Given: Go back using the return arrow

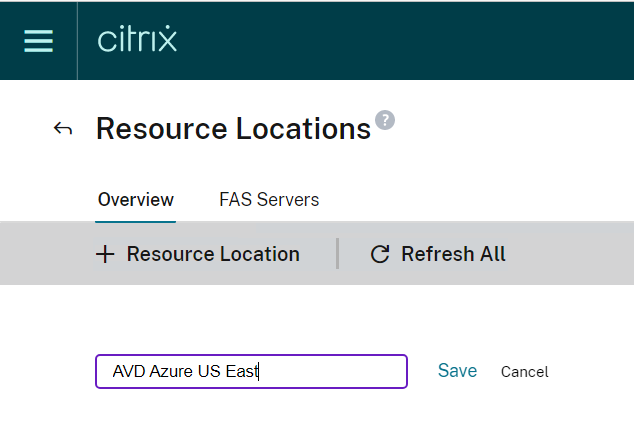Looking at the screenshot, I should coord(63,129).
